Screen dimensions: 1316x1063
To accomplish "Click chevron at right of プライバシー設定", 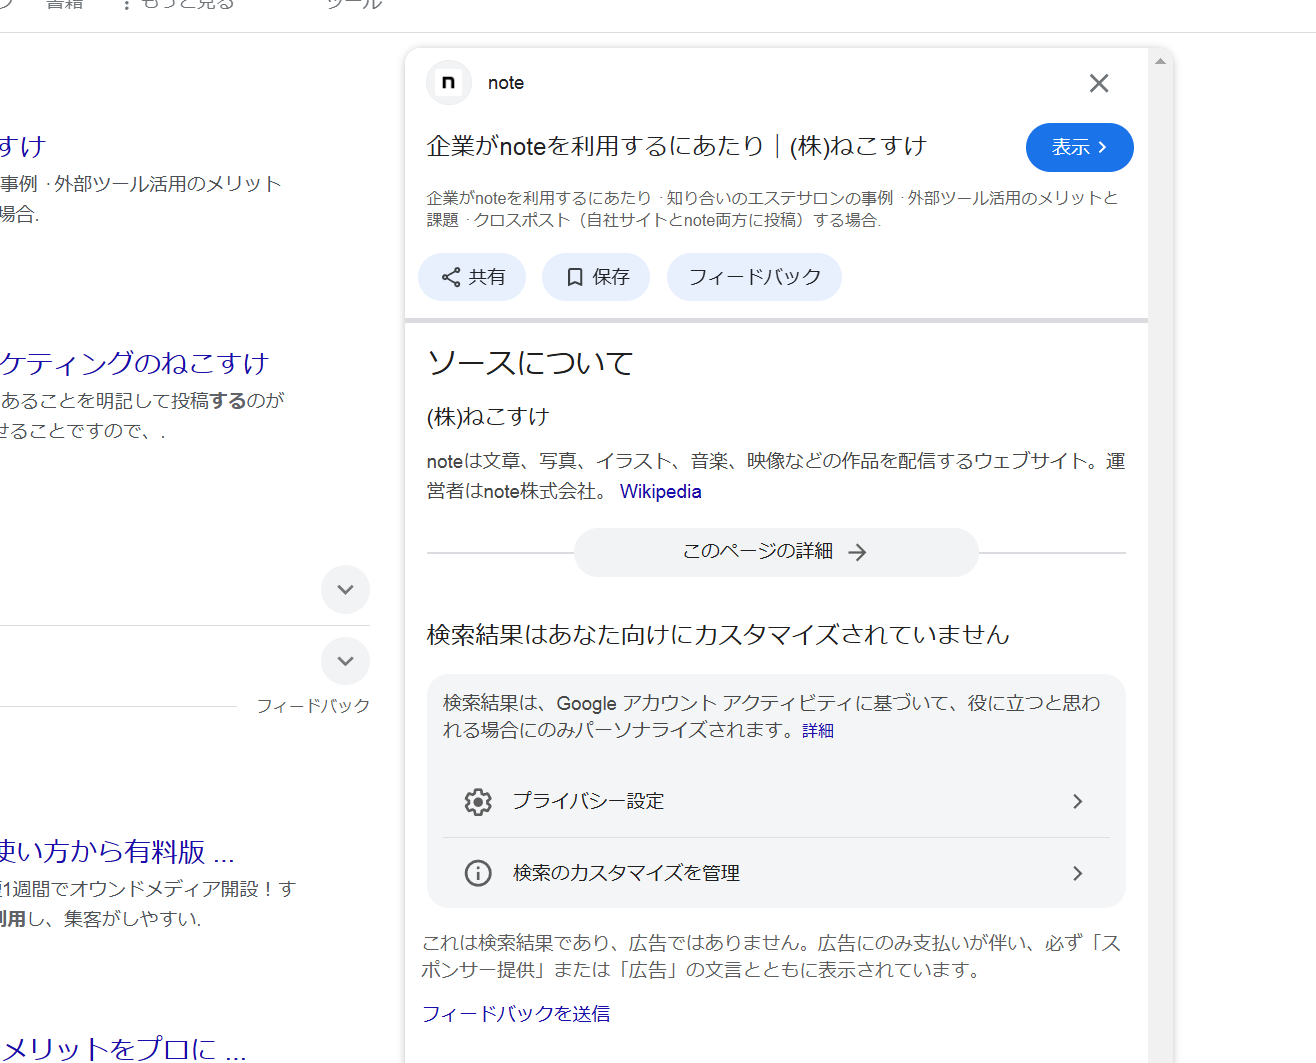I will tap(1077, 801).
